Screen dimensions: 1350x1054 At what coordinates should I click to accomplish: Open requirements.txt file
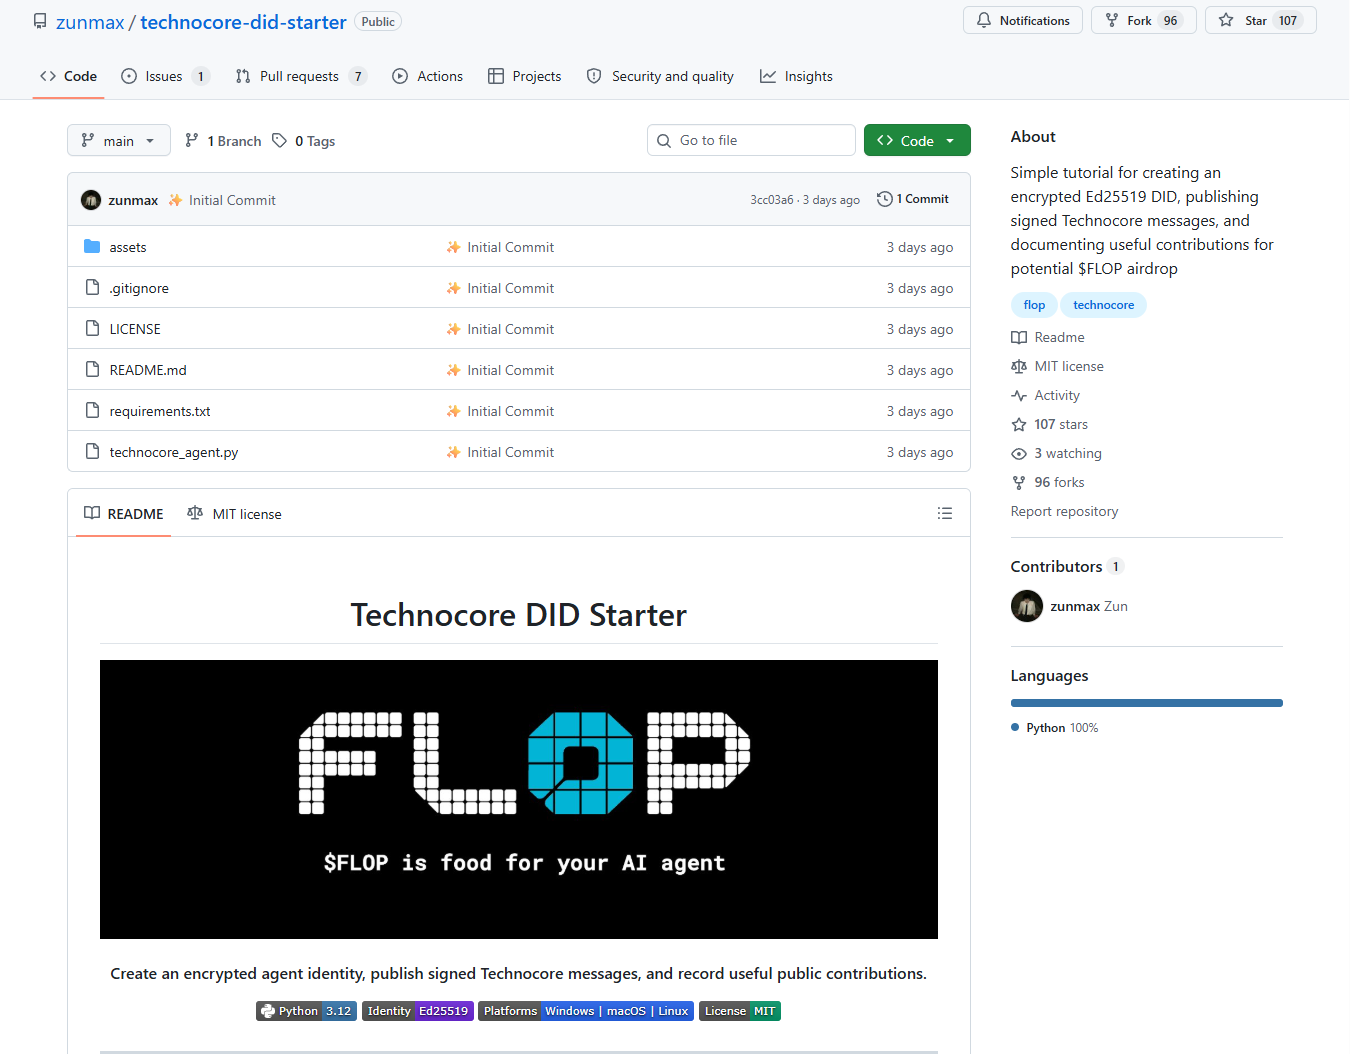tap(160, 411)
